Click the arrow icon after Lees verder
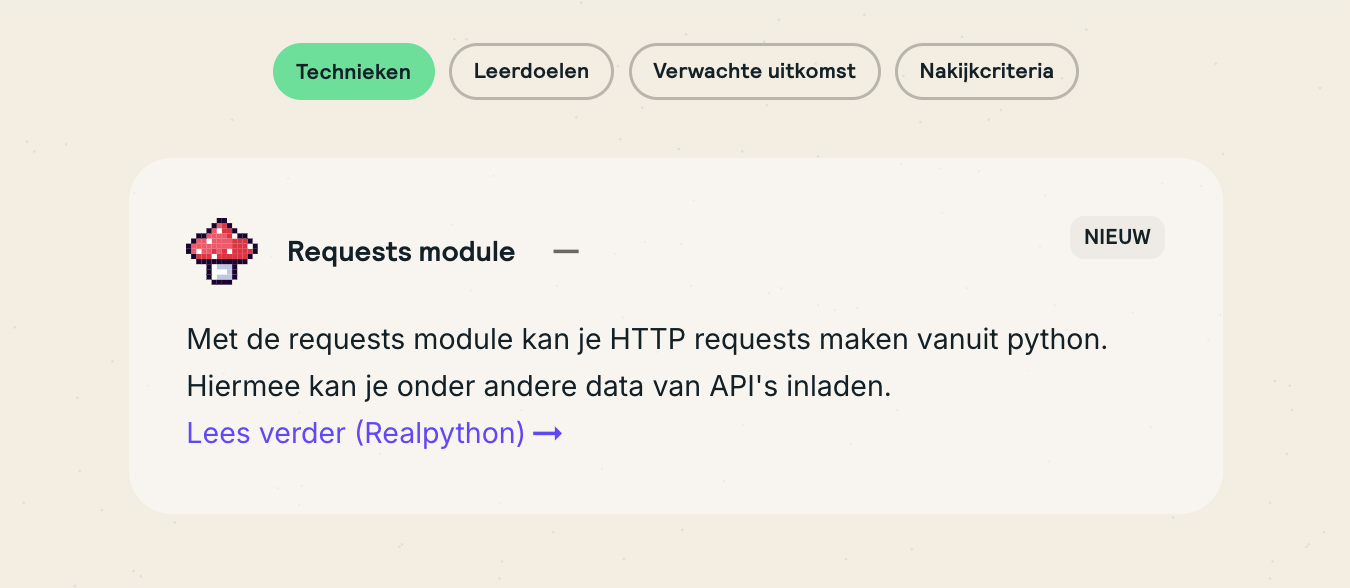 click(x=548, y=433)
